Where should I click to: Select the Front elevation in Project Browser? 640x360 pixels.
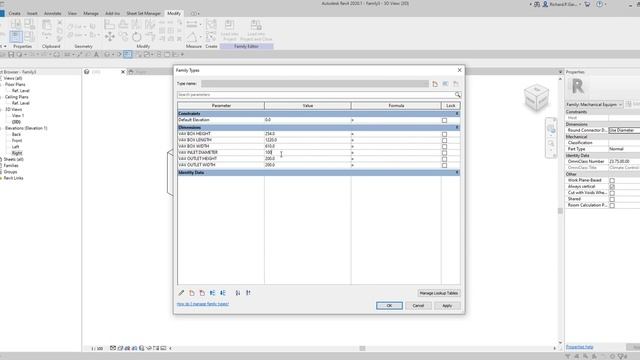[x=17, y=140]
